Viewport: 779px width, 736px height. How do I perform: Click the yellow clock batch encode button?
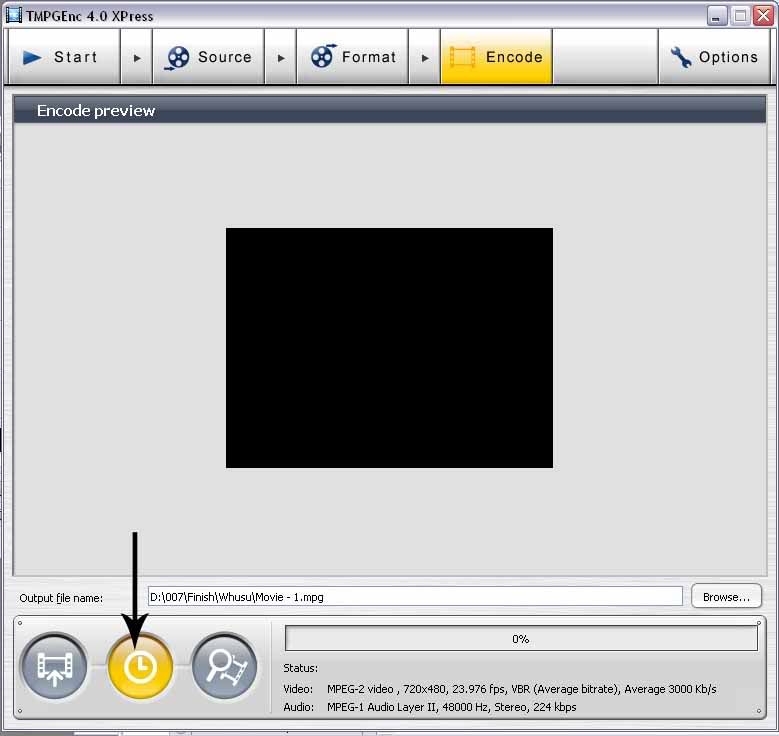tap(140, 666)
